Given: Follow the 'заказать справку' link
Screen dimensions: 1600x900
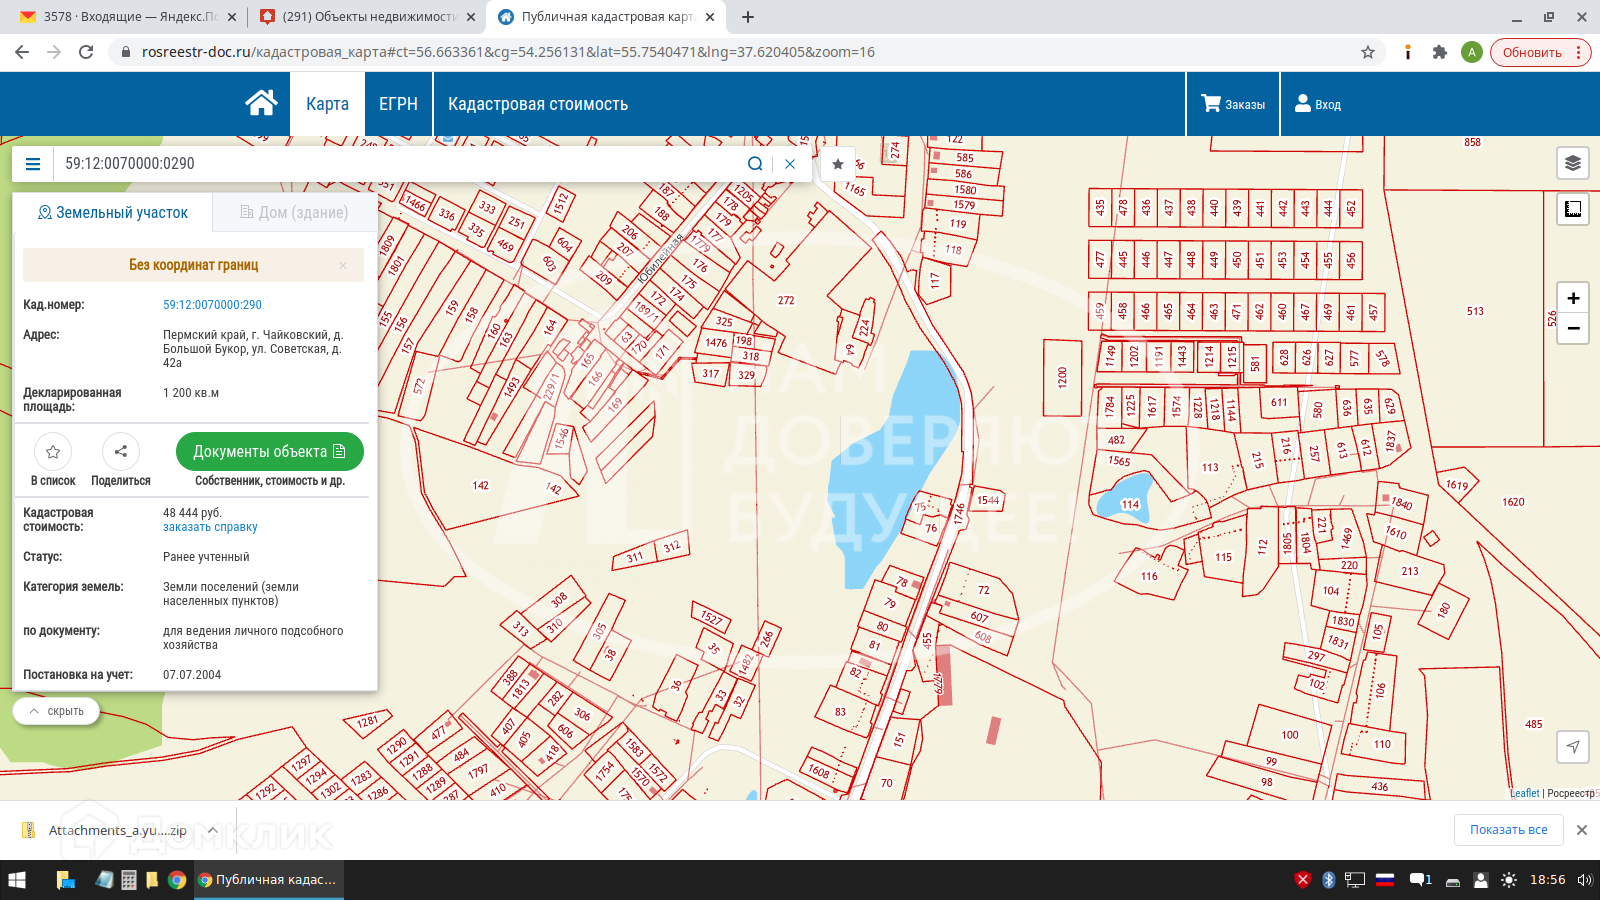Looking at the screenshot, I should coord(210,527).
